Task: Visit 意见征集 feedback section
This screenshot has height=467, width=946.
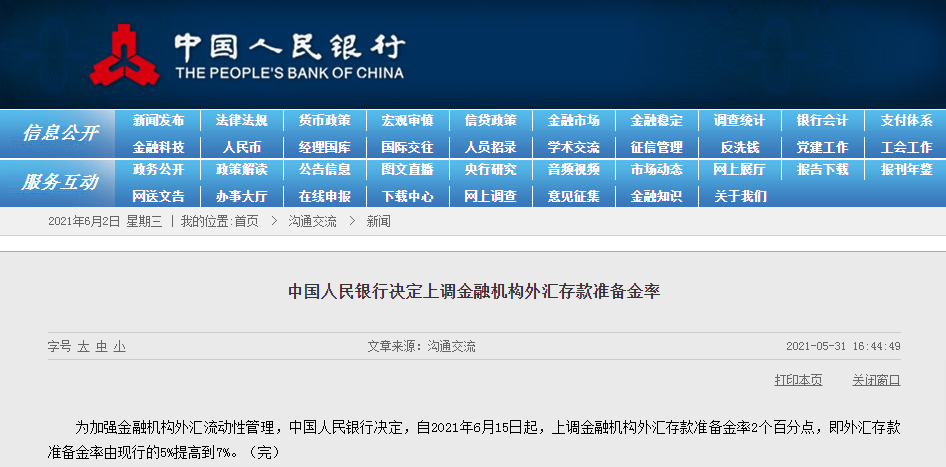Action: (x=574, y=196)
